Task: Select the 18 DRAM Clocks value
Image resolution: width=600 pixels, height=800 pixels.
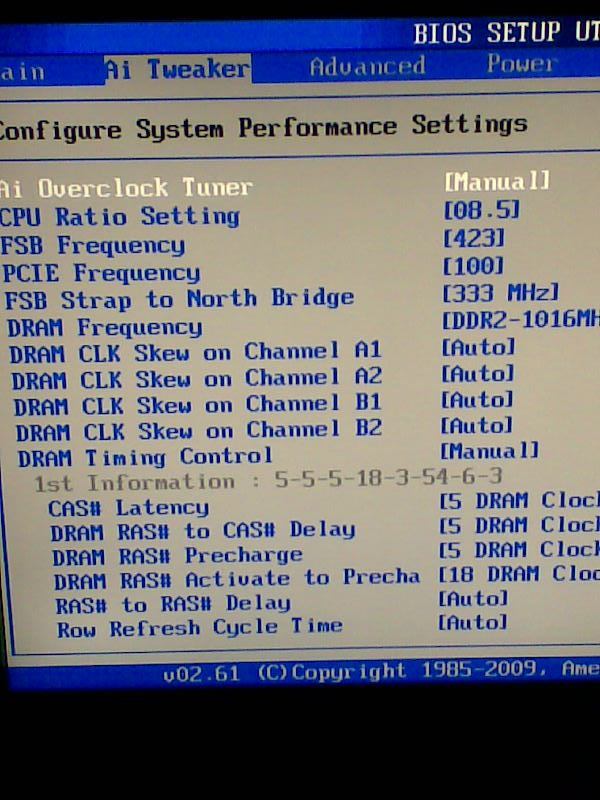Action: point(519,574)
